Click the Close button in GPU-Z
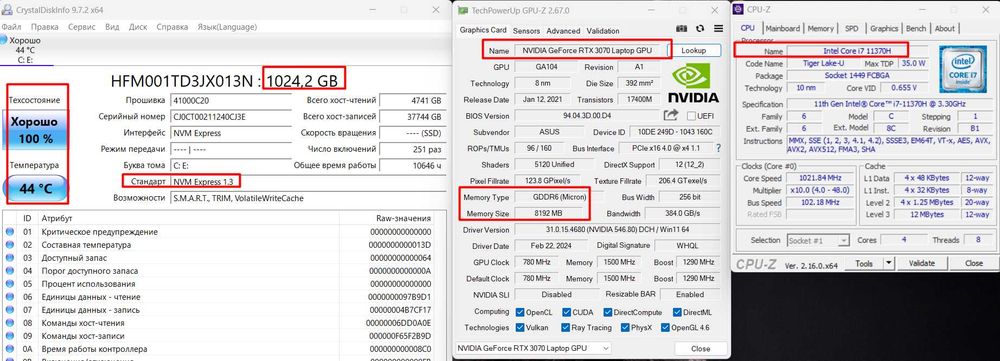Viewport: 1000px width, 361px height. (700, 348)
